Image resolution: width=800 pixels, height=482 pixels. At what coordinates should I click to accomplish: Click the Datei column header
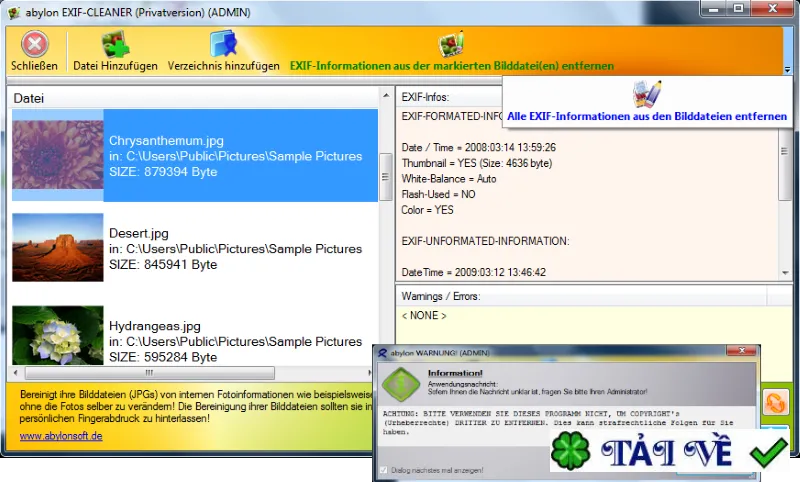194,98
